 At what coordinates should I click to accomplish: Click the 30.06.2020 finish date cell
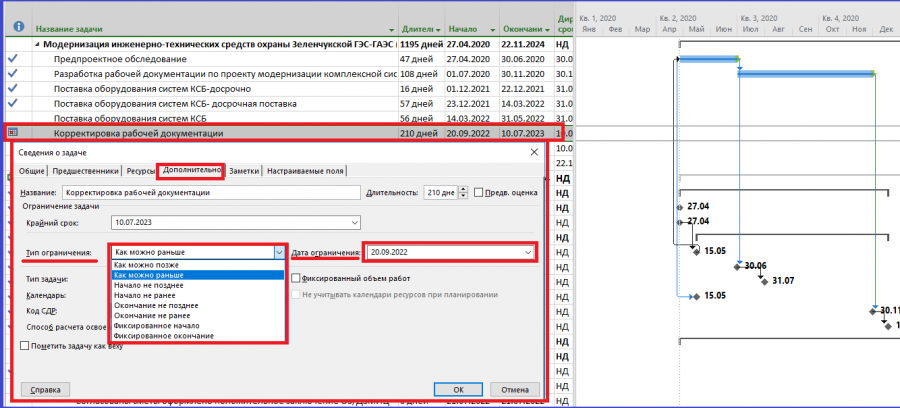pyautogui.click(x=526, y=59)
